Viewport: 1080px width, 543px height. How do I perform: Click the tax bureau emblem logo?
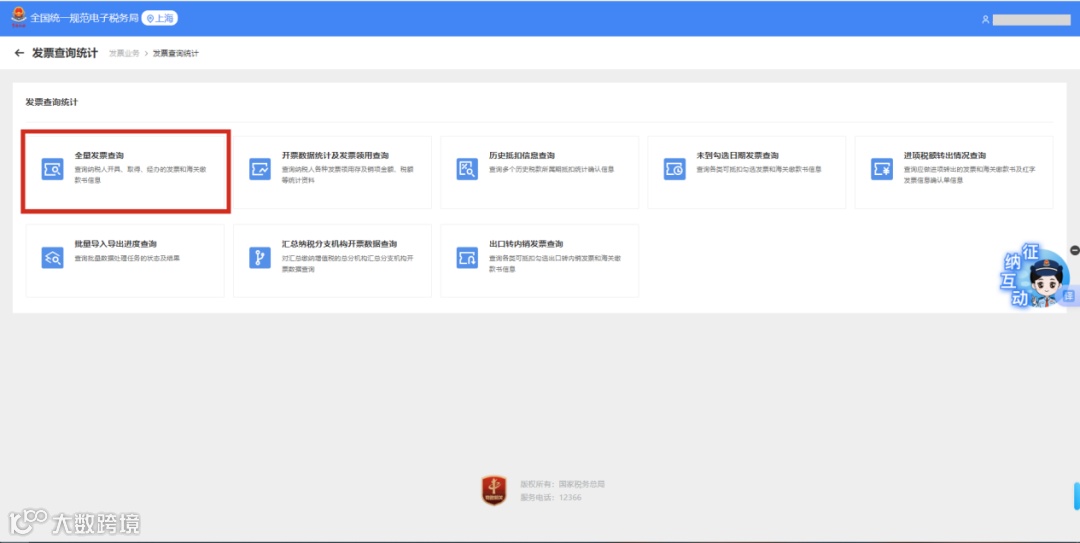(19, 17)
